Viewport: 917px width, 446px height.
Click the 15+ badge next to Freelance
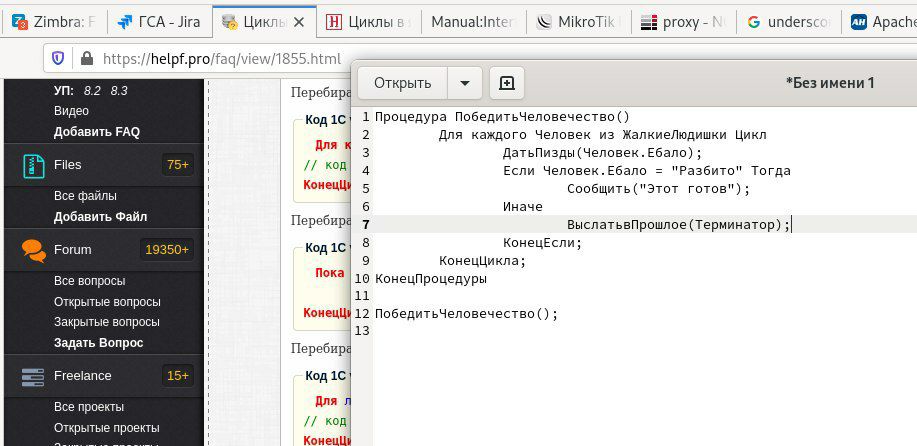coord(178,375)
